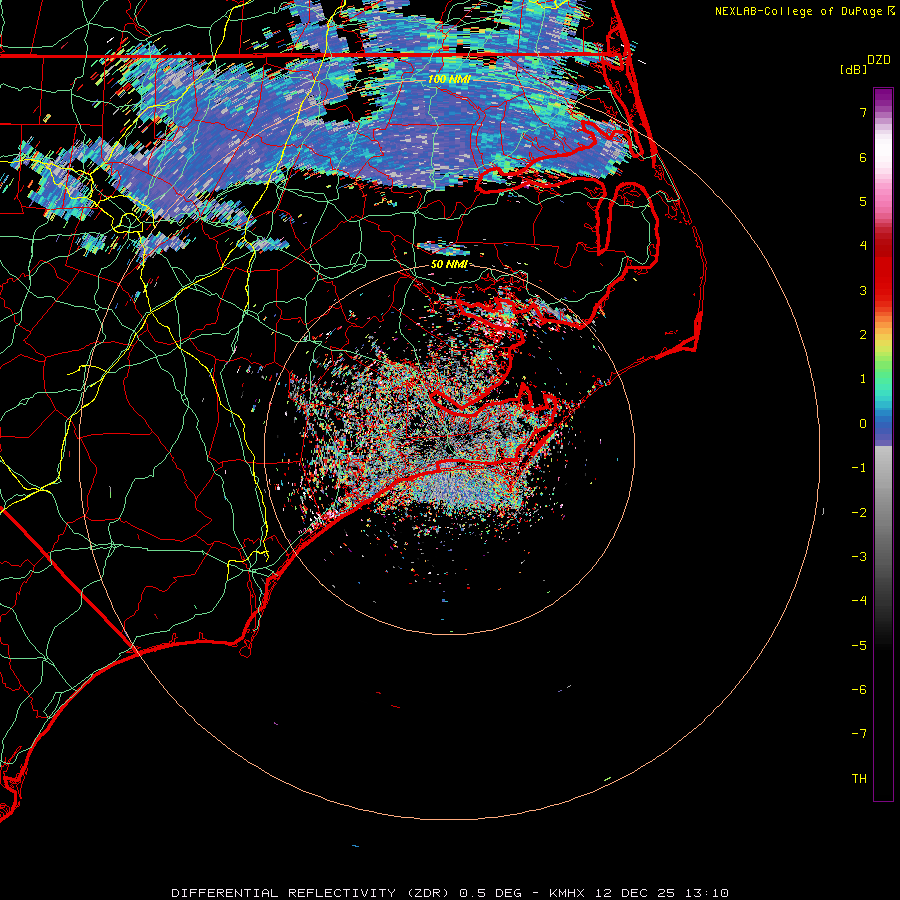The width and height of the screenshot is (900, 900).
Task: Click the 6 value on color scale
Action: point(863,157)
